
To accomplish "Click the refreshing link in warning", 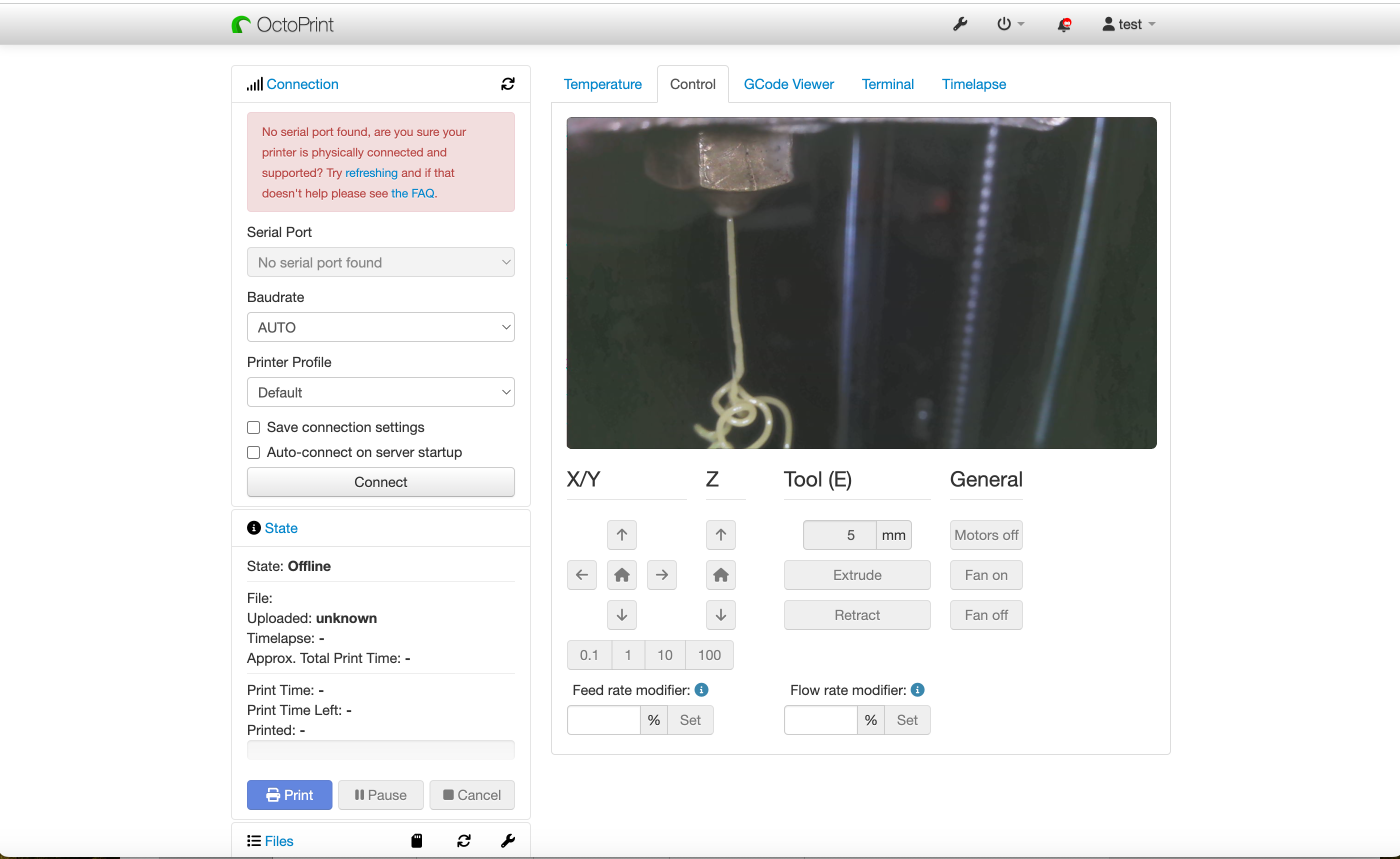I will coord(372,173).
